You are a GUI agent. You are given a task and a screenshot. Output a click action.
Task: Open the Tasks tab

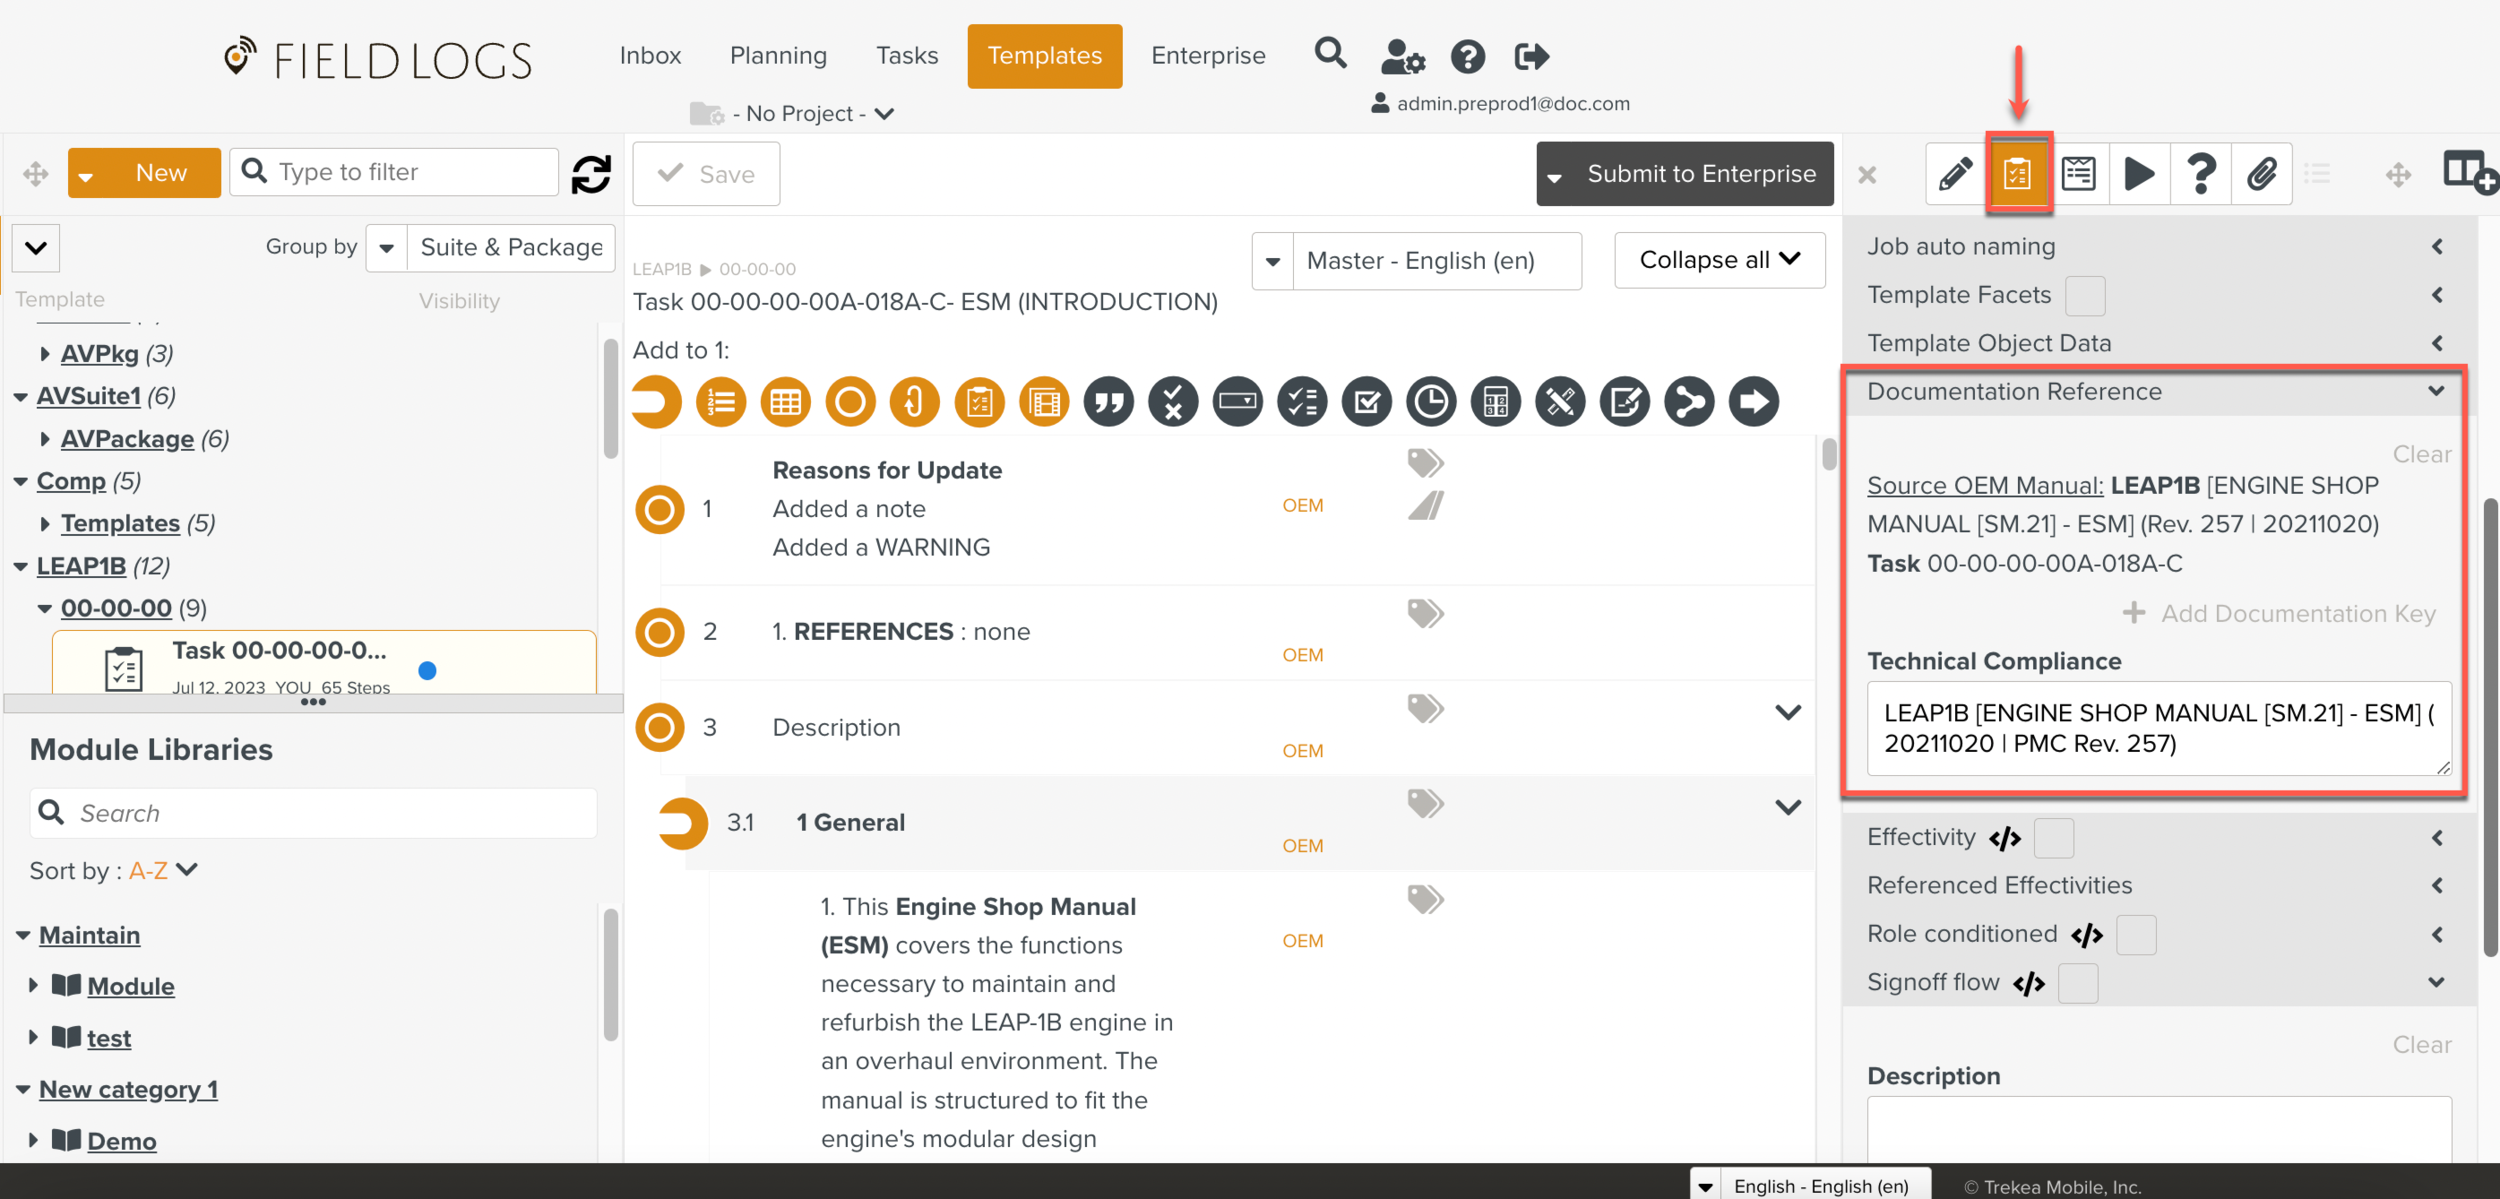pos(907,56)
